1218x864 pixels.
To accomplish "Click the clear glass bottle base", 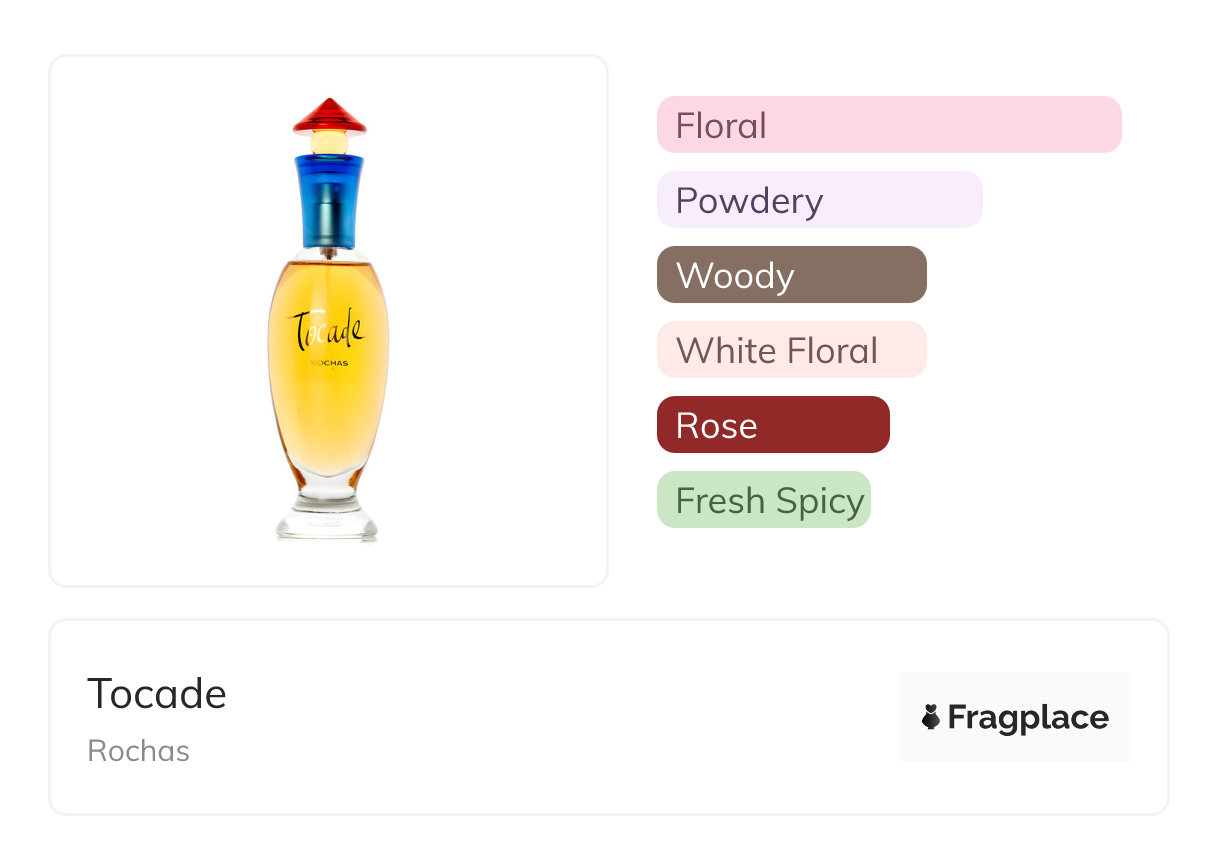I will pos(327,518).
